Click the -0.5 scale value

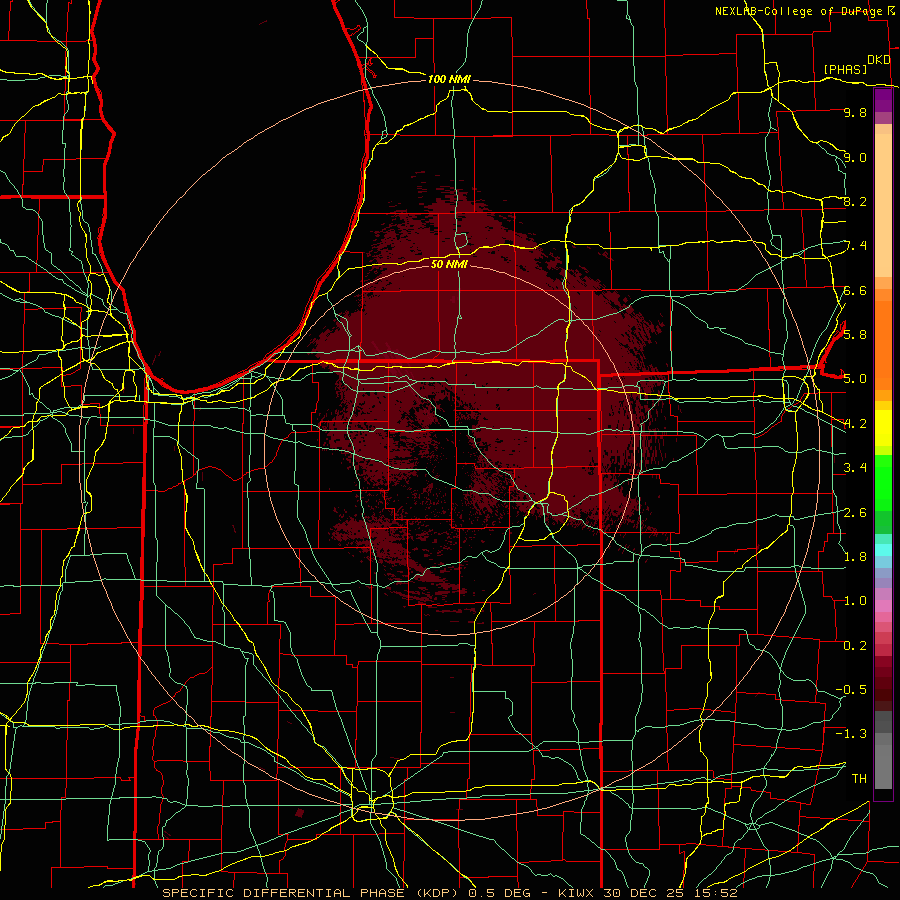[x=851, y=689]
